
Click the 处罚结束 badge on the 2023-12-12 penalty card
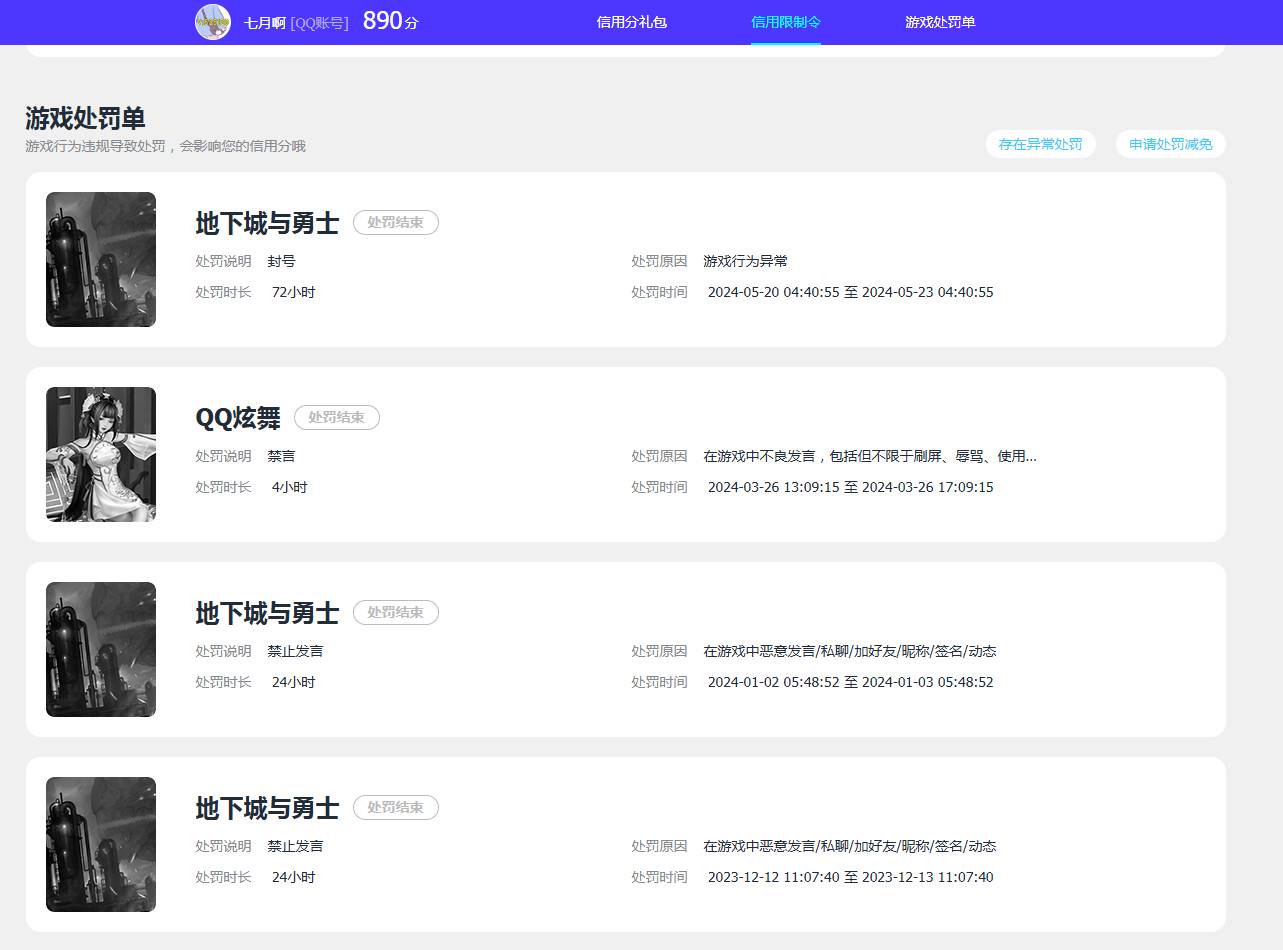coord(396,808)
